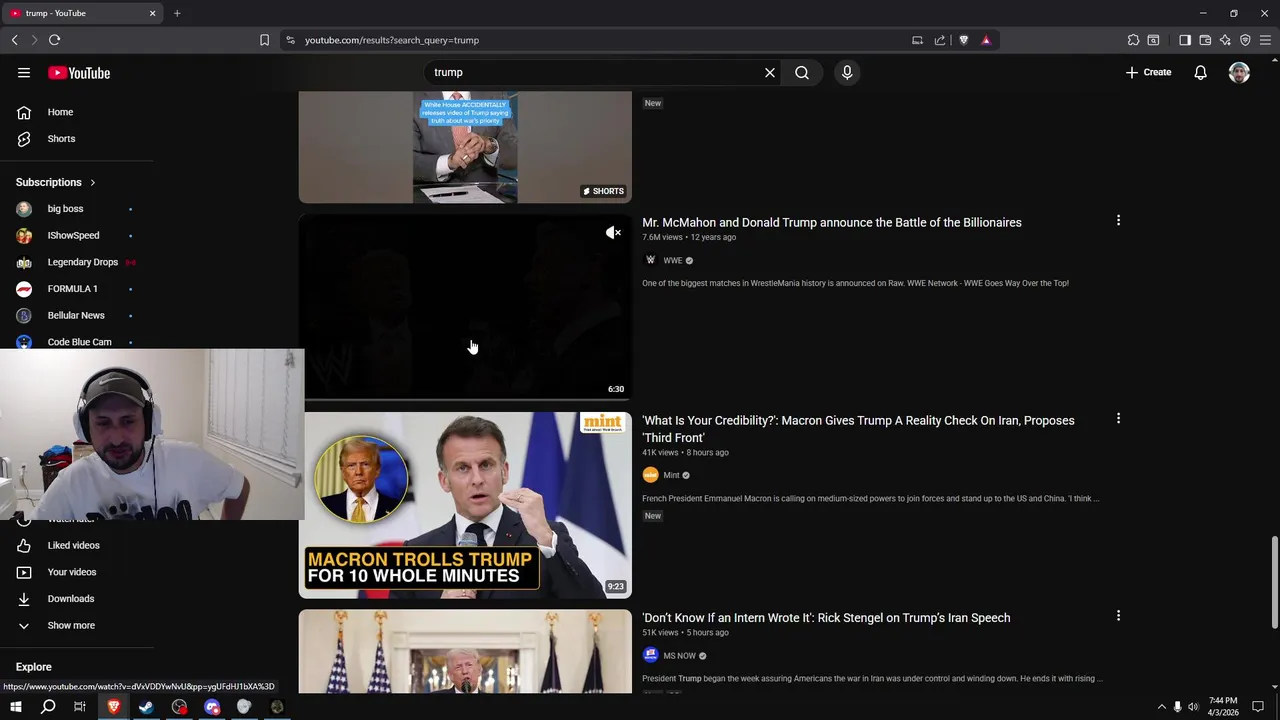Open the Macron Reality Check video title
Image resolution: width=1280 pixels, height=720 pixels.
tap(858, 429)
